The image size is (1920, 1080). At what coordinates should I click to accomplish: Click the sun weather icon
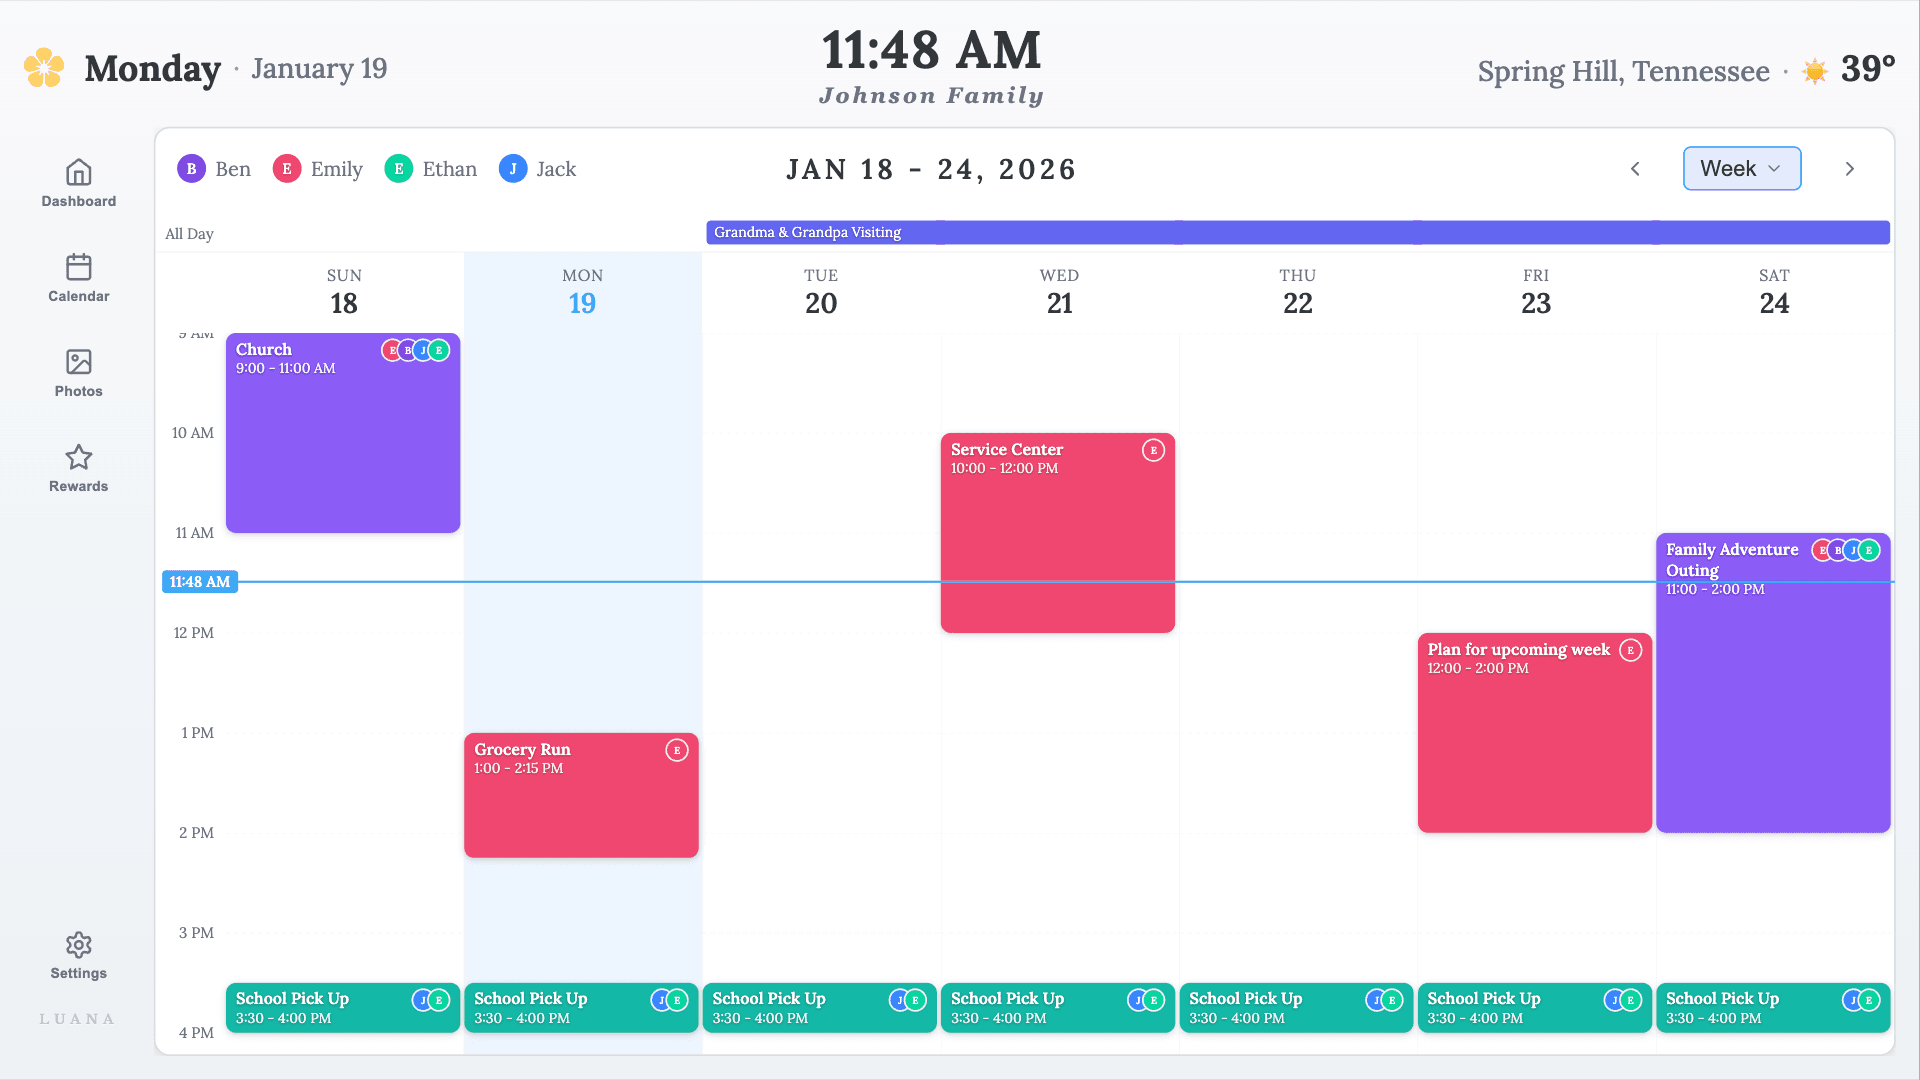(1813, 70)
